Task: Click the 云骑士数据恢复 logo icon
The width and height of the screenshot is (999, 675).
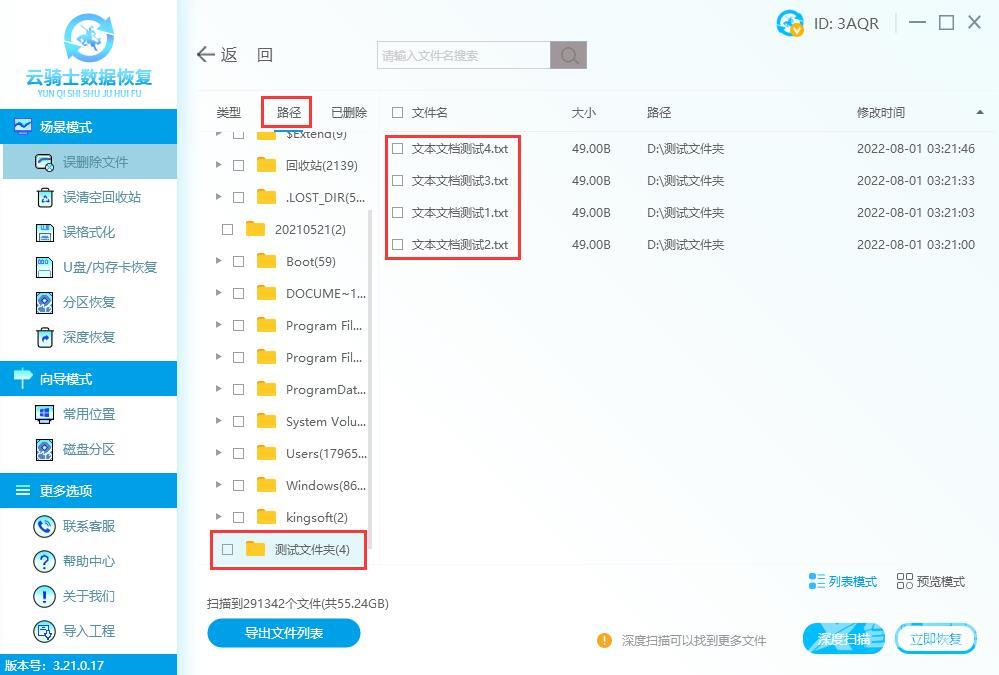Action: (x=89, y=39)
